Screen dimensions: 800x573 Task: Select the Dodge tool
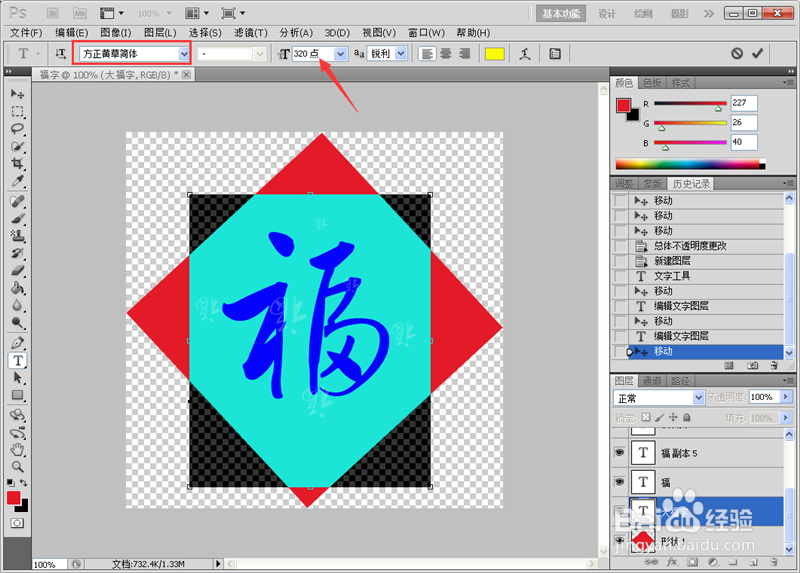pyautogui.click(x=17, y=322)
